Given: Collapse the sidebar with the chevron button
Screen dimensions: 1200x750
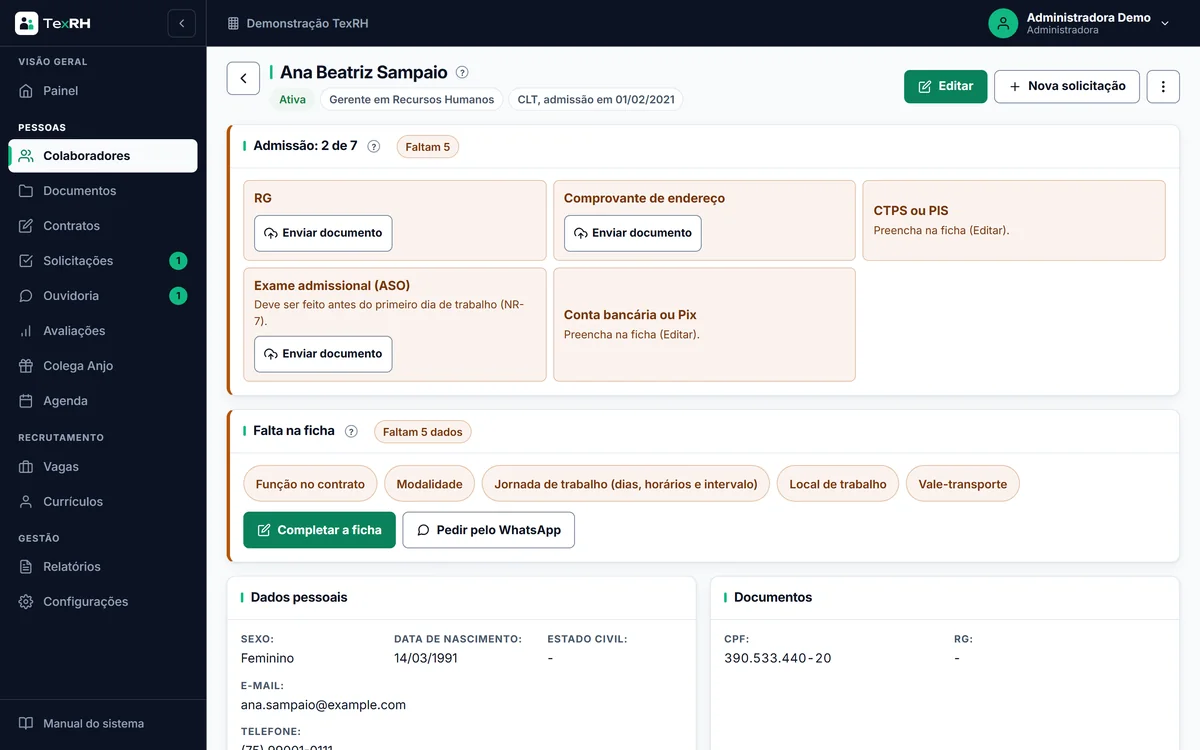Looking at the screenshot, I should point(181,23).
